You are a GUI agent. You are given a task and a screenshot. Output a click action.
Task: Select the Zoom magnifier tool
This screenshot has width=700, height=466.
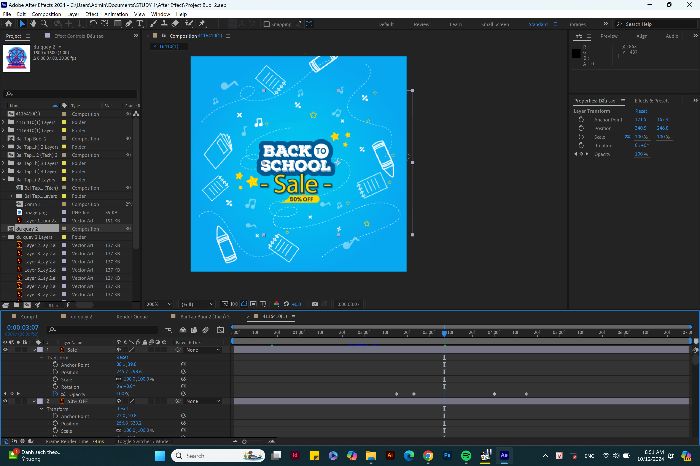tap(44, 24)
